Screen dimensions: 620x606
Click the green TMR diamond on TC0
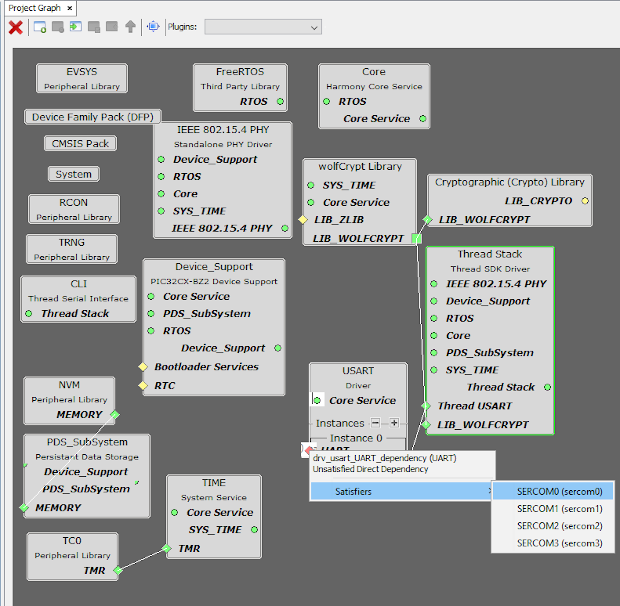(117, 571)
